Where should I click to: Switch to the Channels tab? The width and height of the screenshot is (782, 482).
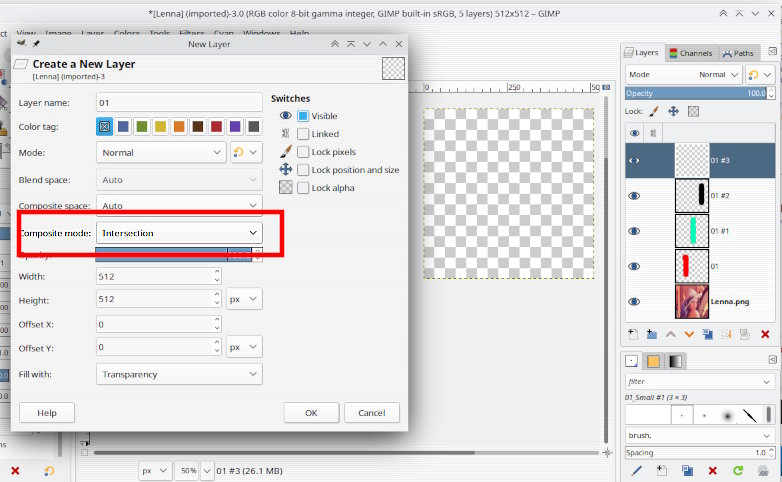tap(690, 53)
